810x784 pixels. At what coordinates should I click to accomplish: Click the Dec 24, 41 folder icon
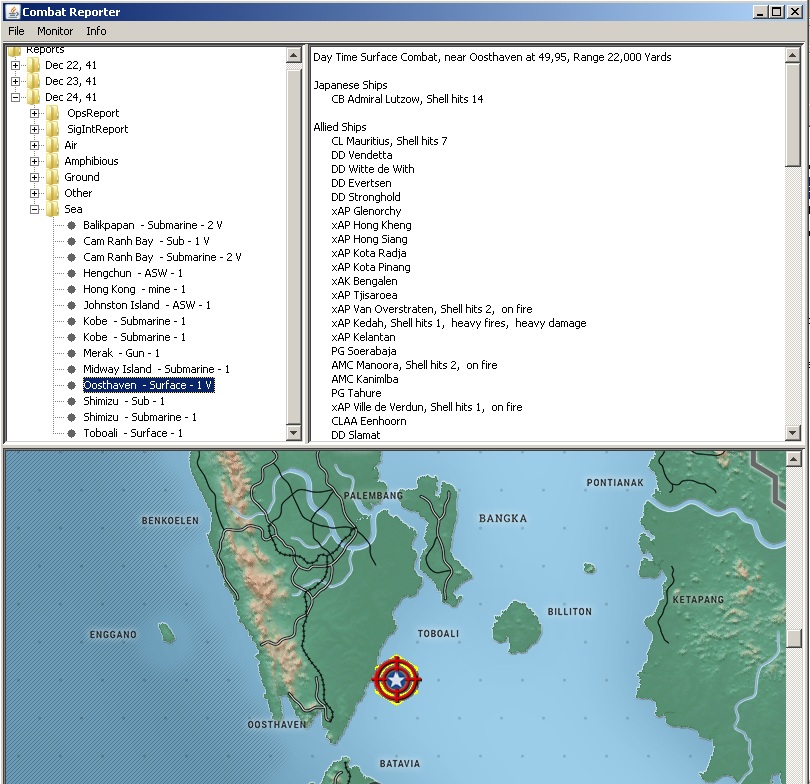pos(34,97)
